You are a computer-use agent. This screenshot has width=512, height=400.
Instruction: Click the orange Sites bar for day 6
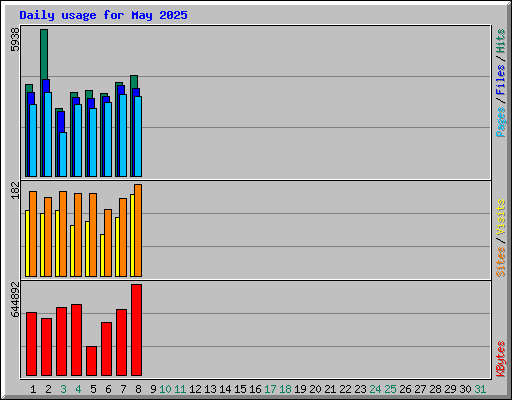click(108, 243)
